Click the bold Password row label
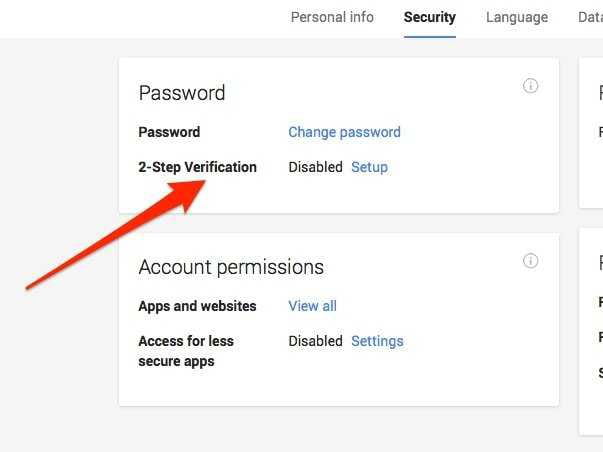The width and height of the screenshot is (603, 452). 169,132
